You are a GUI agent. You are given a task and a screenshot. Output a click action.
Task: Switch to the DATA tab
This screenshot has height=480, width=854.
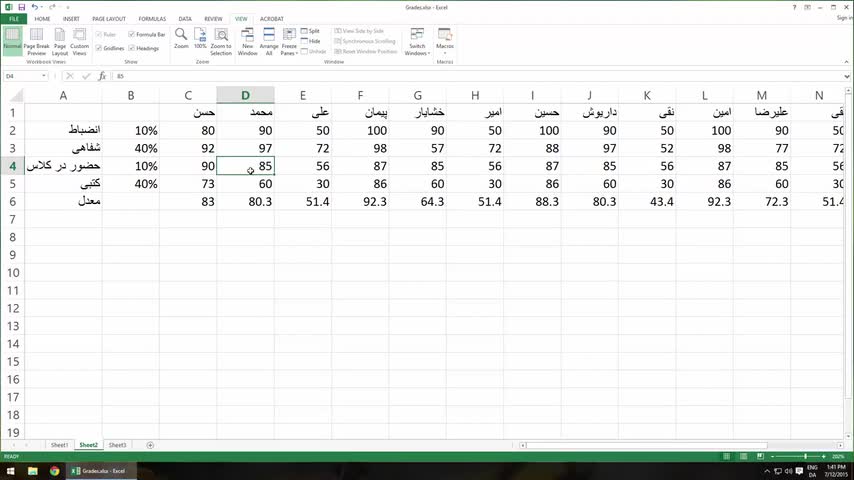[185, 19]
